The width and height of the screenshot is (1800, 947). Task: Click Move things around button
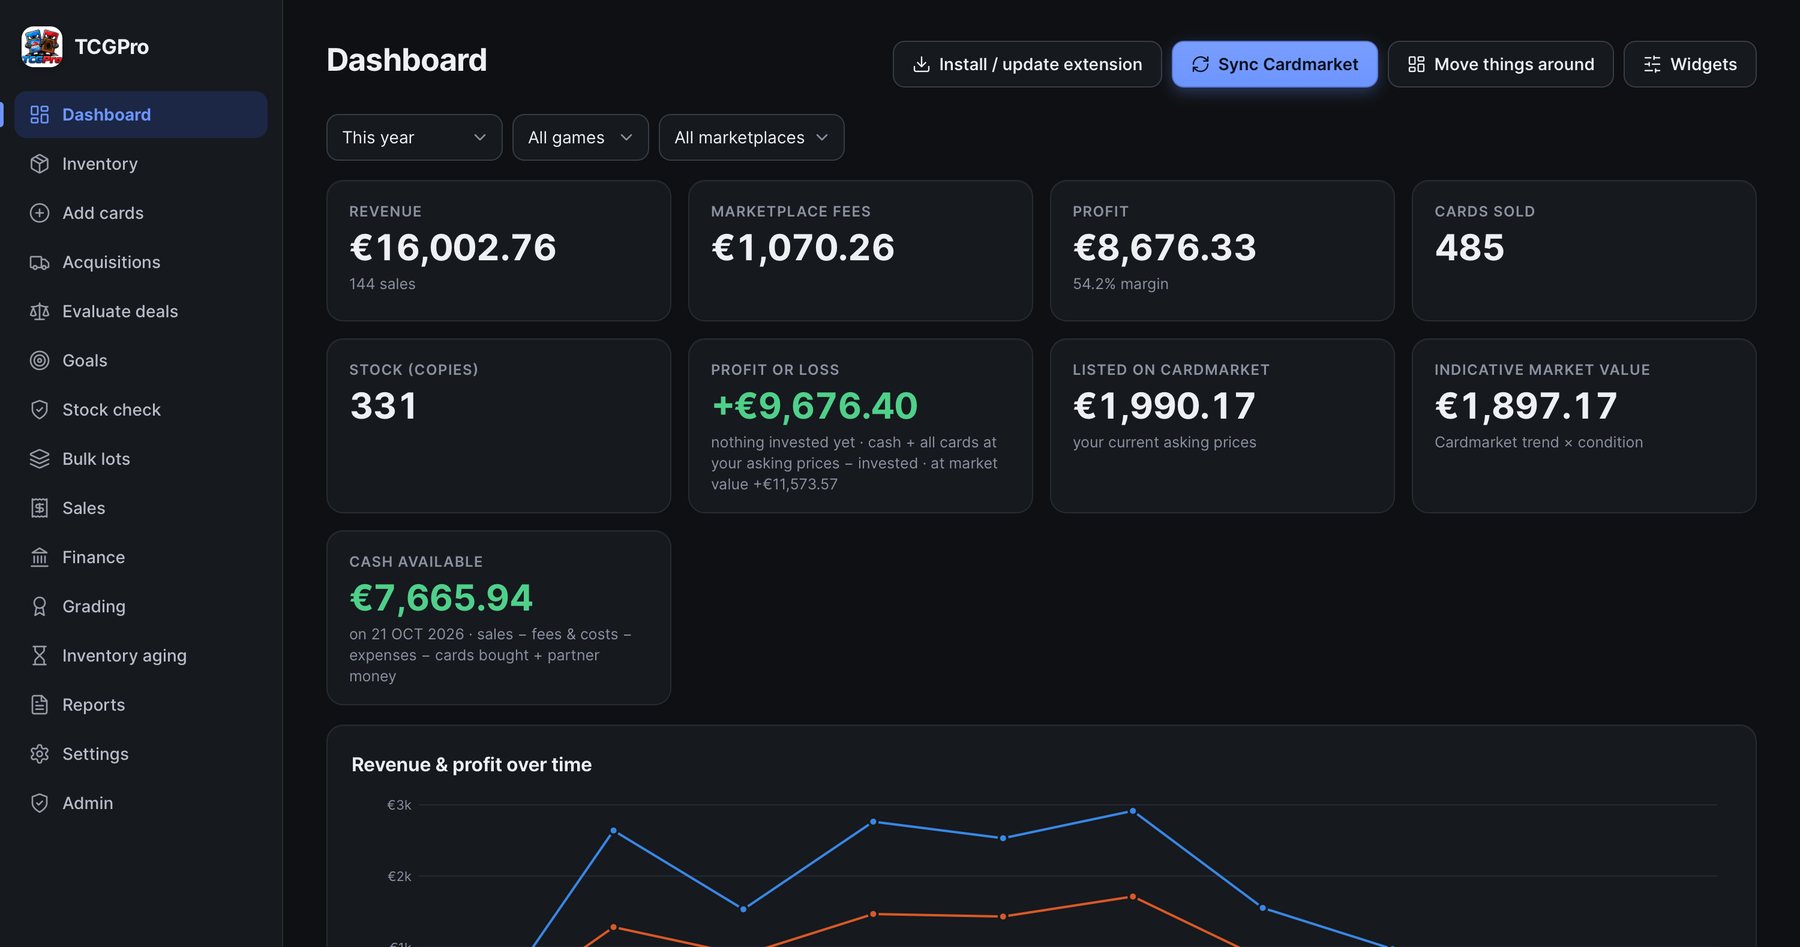coord(1500,64)
